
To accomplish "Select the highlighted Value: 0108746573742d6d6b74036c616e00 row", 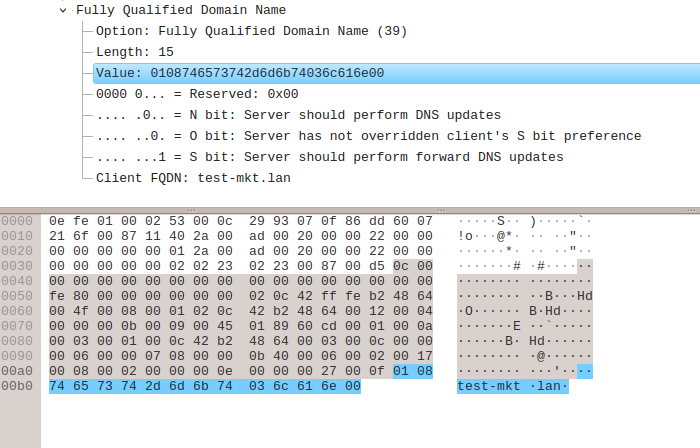I will click(x=396, y=73).
